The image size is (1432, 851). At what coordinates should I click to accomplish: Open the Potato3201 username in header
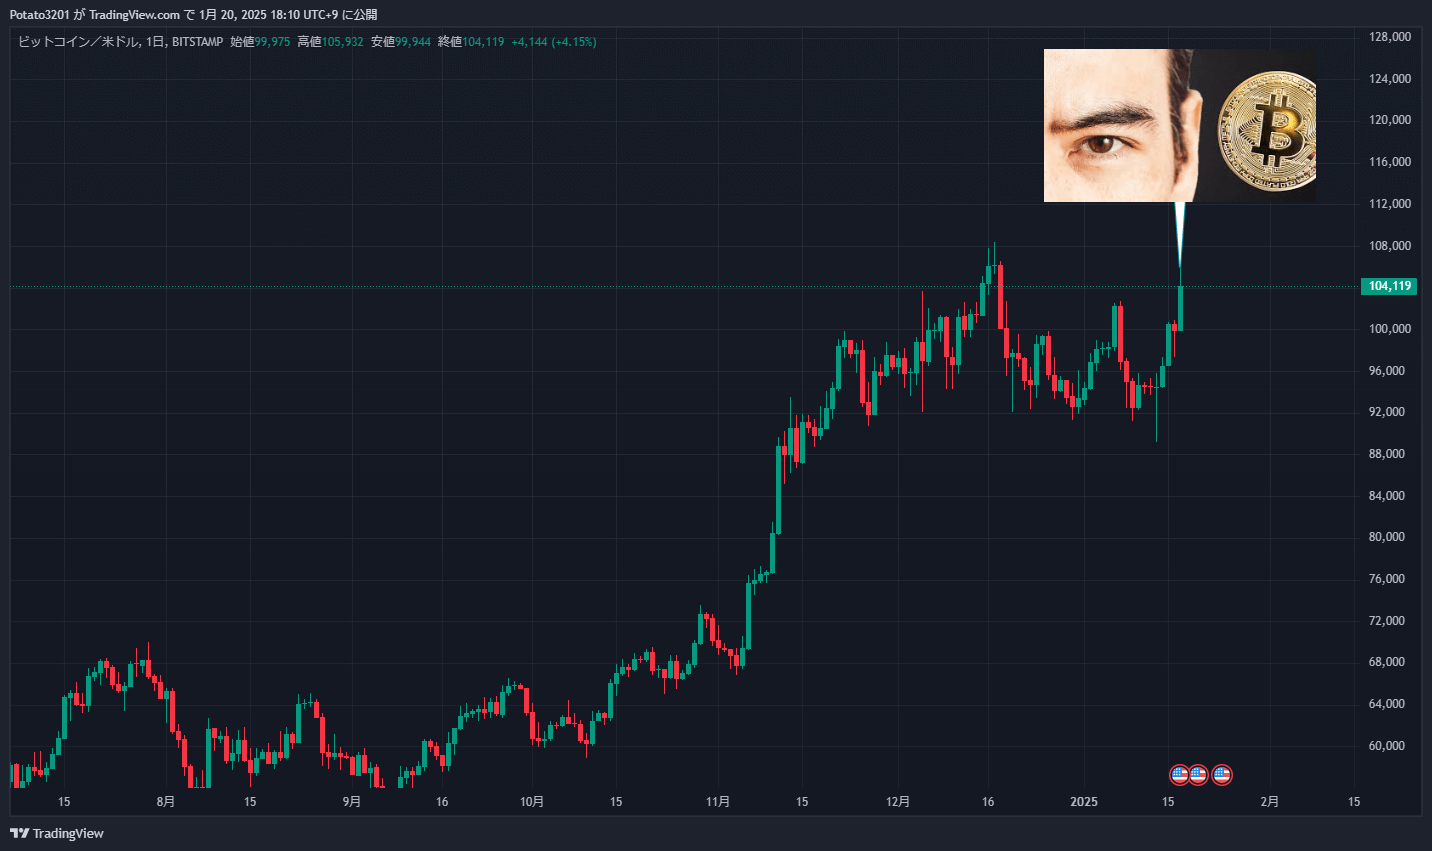[39, 15]
